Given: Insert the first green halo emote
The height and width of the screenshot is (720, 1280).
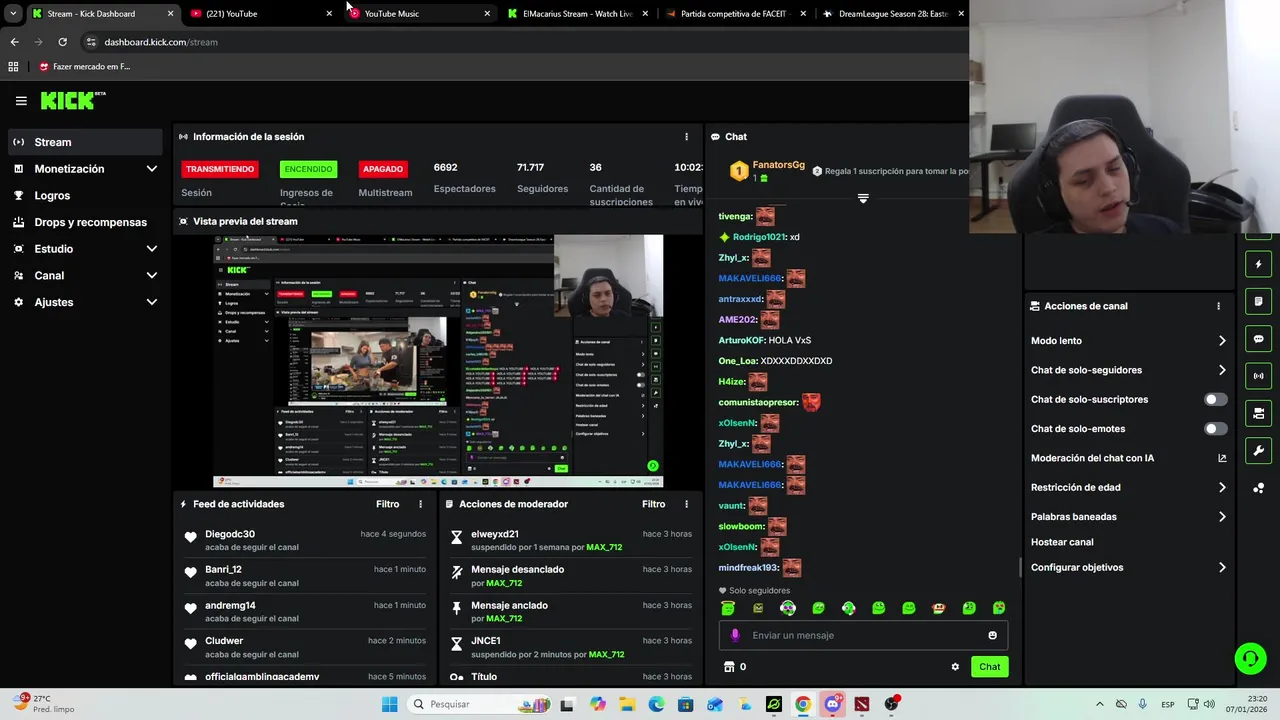Looking at the screenshot, I should [728, 608].
